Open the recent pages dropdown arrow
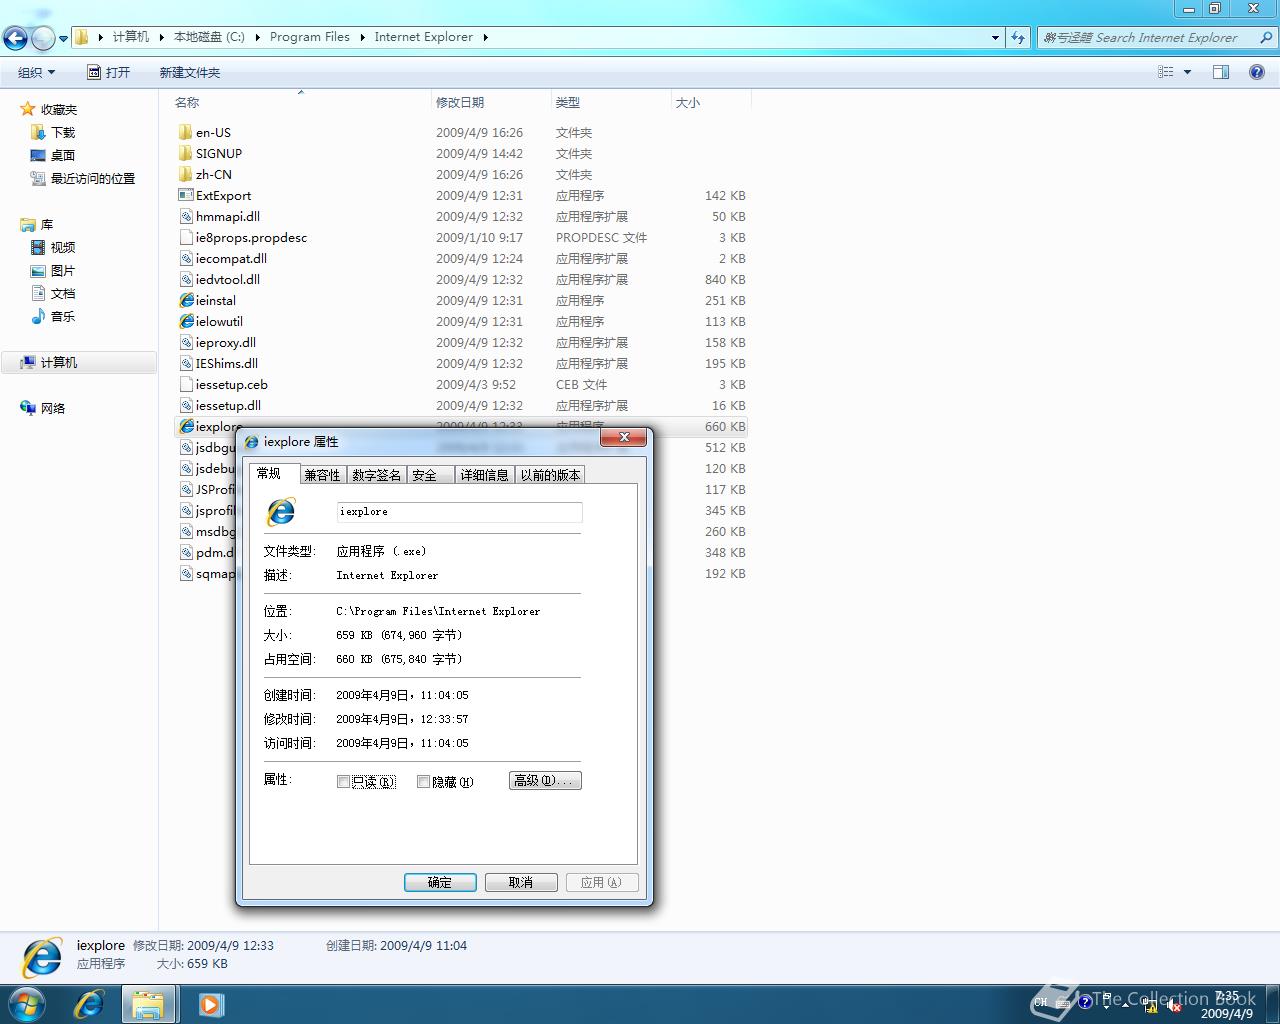 [63, 39]
